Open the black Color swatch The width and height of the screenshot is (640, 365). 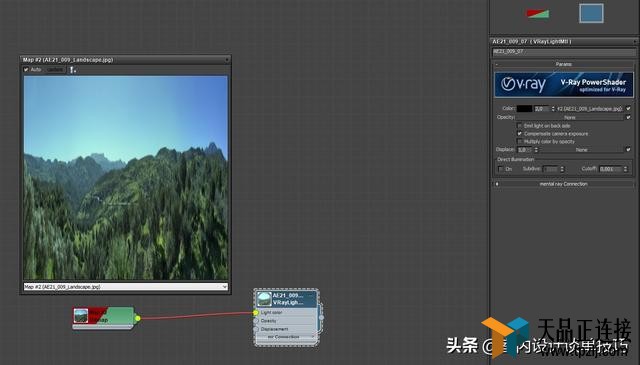pyautogui.click(x=524, y=109)
